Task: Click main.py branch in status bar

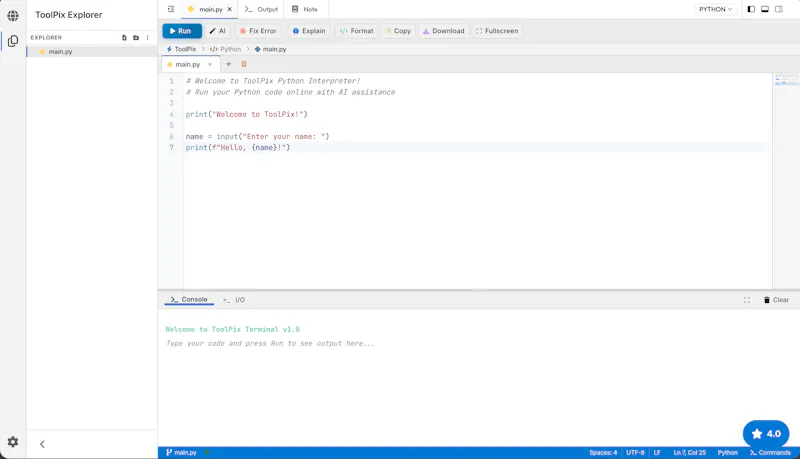Action: coord(181,453)
